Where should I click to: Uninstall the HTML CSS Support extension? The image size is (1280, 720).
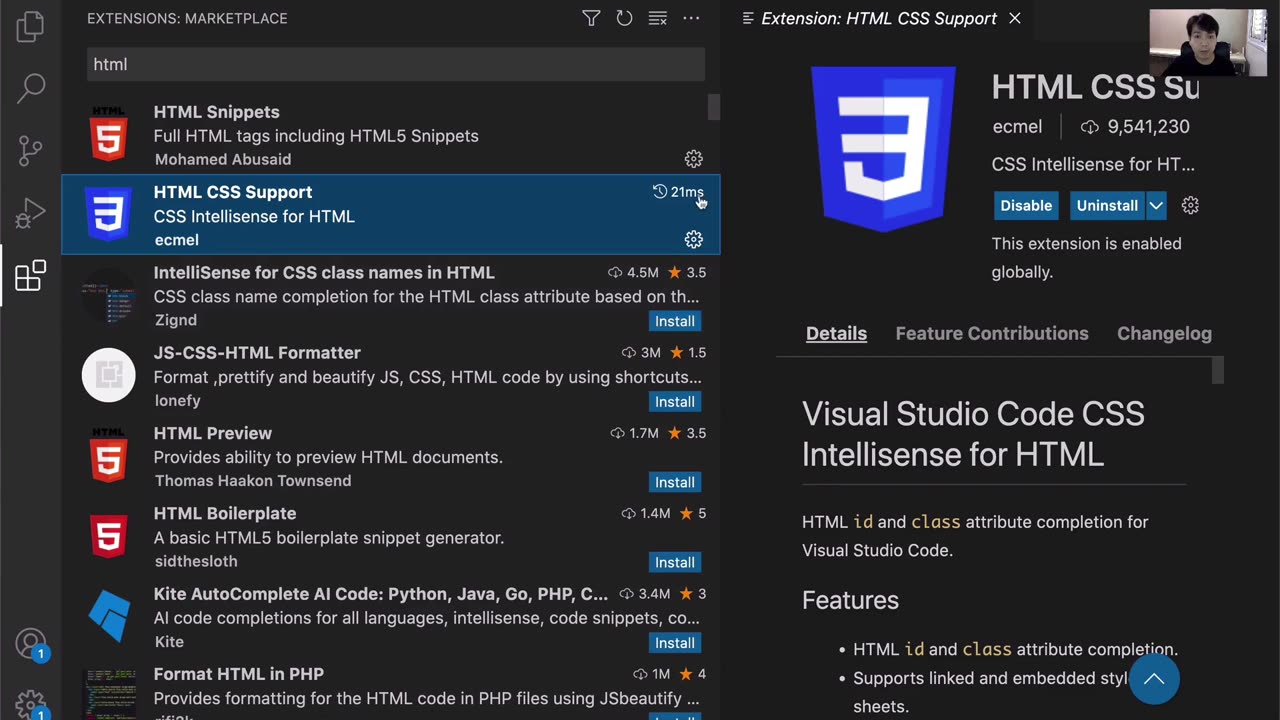point(1107,205)
